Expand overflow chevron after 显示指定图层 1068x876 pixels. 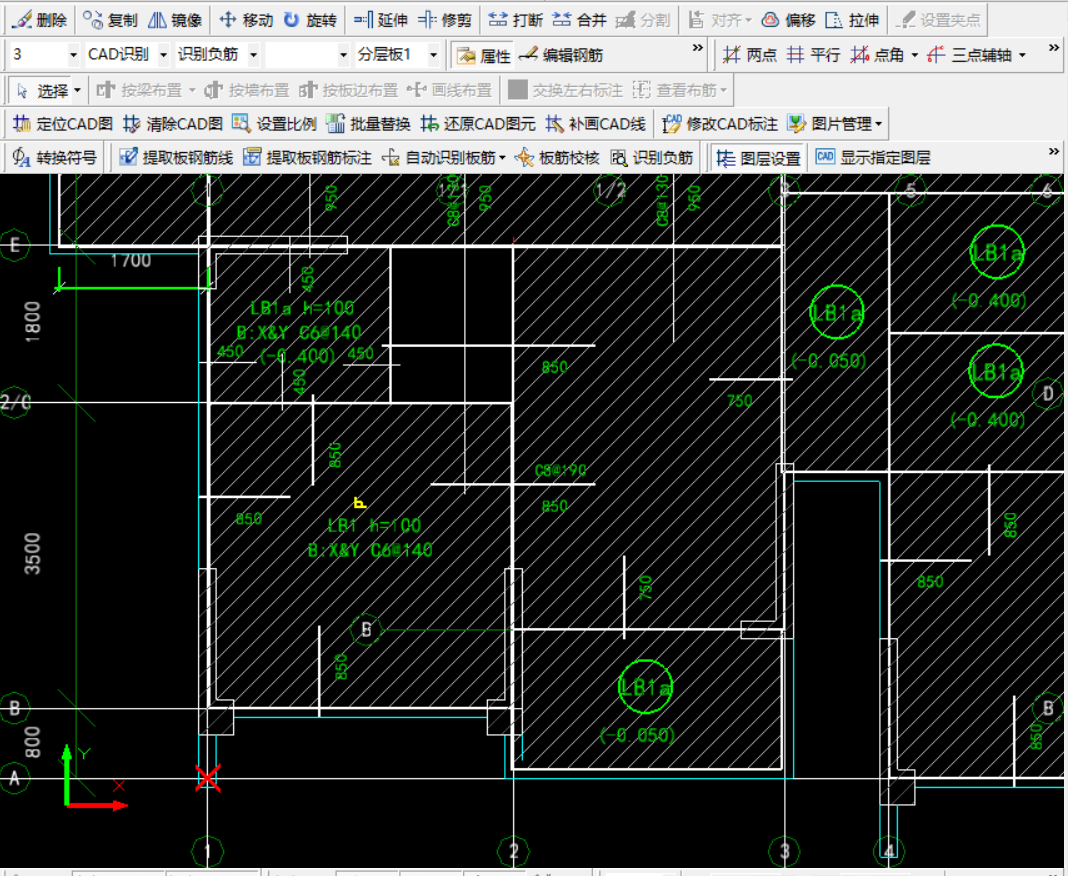(x=1054, y=151)
